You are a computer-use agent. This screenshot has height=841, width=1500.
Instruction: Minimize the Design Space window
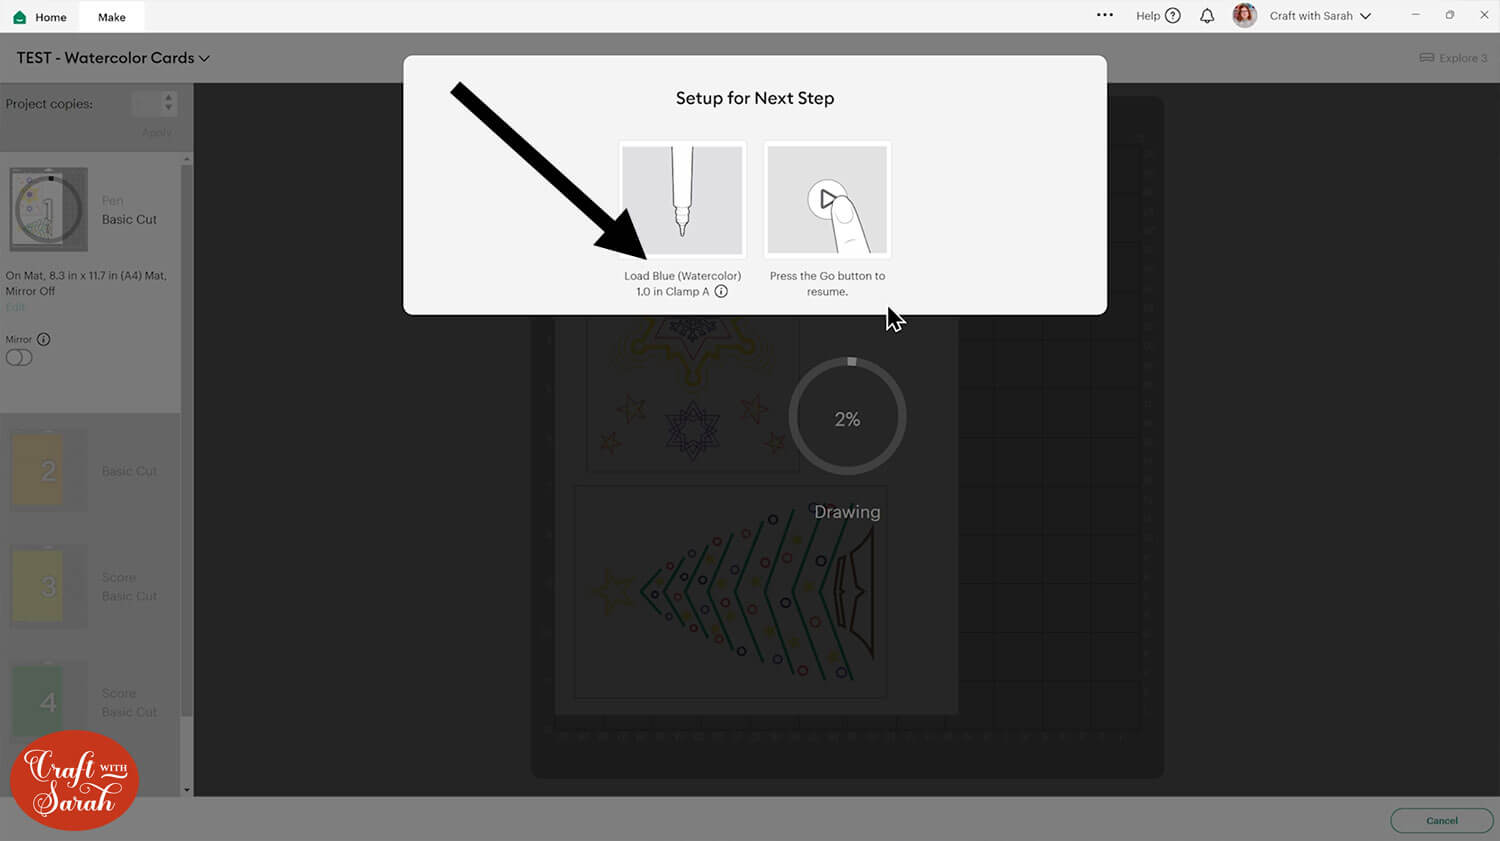pos(1415,15)
